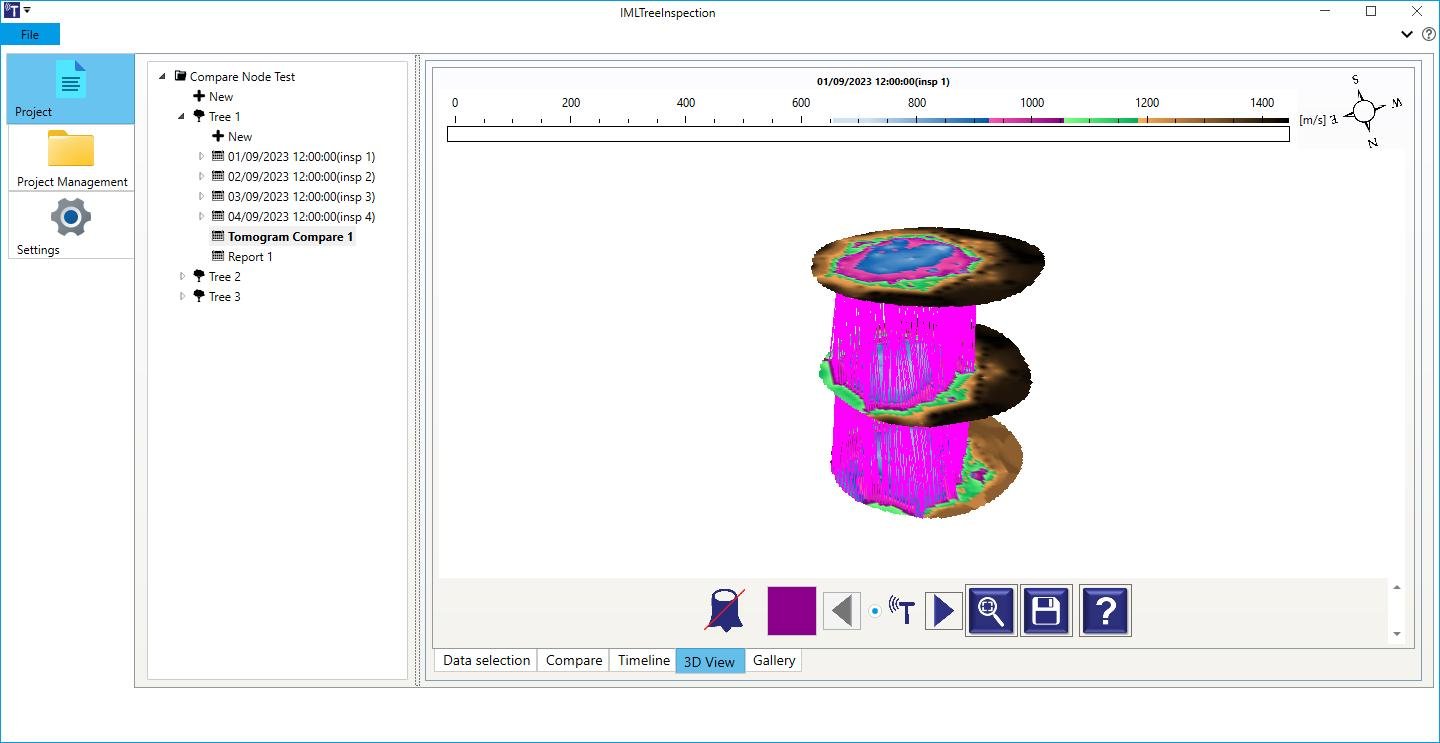This screenshot has height=743, width=1440.
Task: Open help with the question mark button
Action: [x=1105, y=610]
